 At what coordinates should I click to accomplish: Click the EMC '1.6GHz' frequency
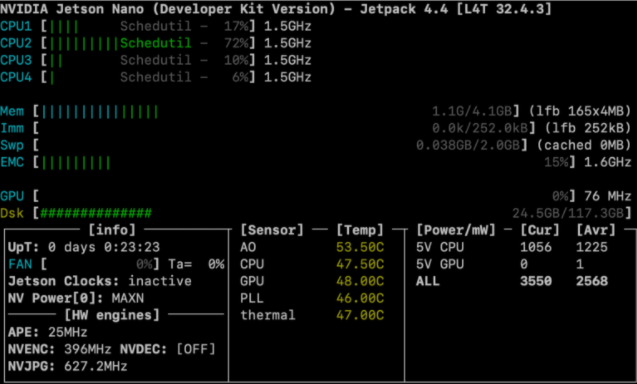click(607, 163)
